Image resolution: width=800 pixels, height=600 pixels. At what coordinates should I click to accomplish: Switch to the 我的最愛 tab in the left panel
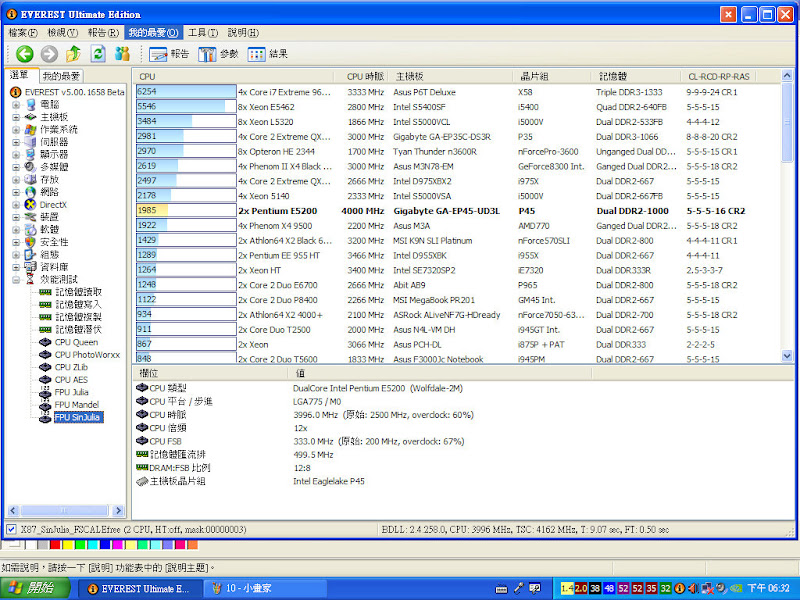click(x=62, y=76)
